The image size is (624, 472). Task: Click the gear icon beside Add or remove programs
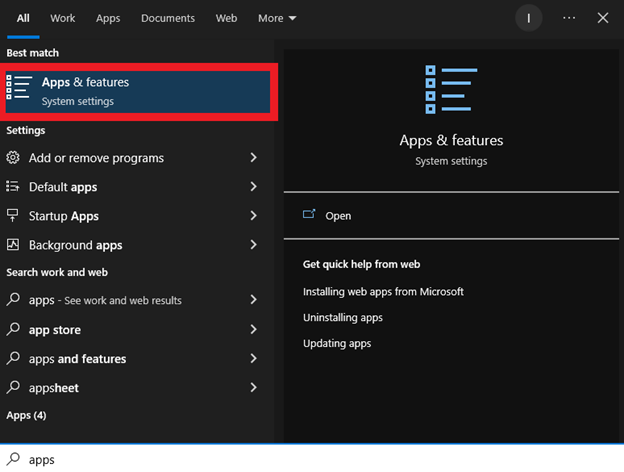(x=13, y=158)
